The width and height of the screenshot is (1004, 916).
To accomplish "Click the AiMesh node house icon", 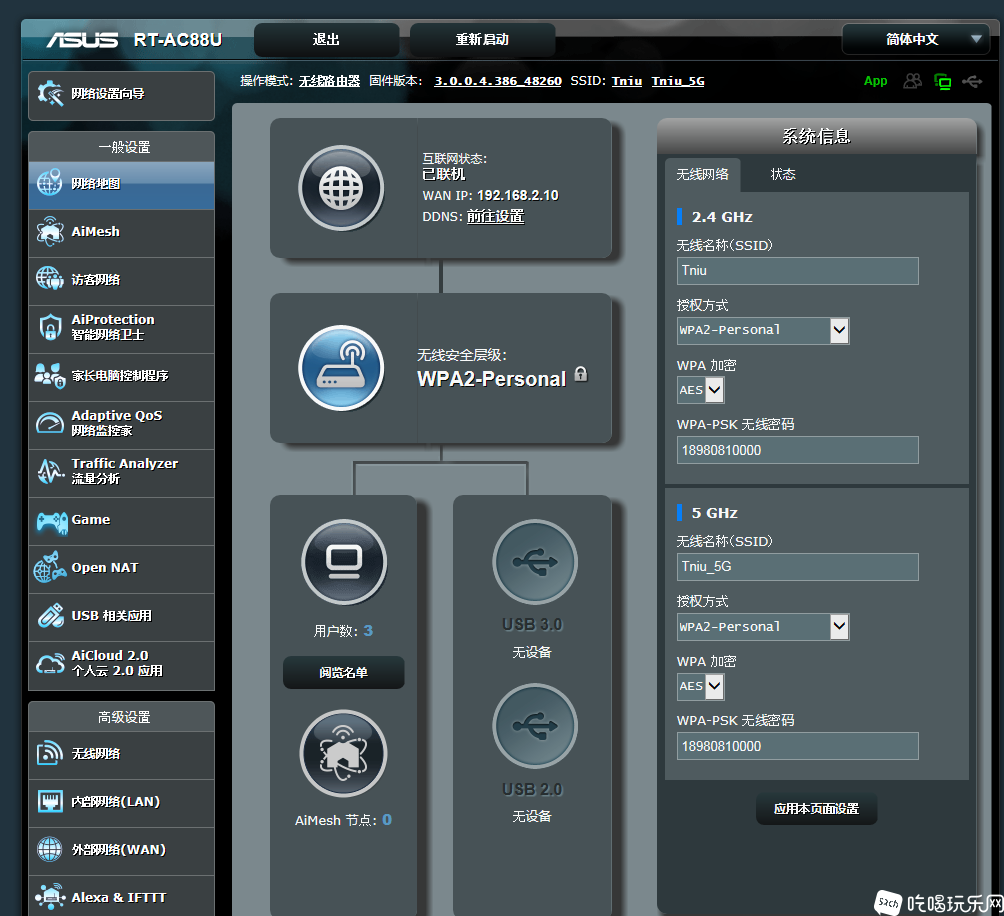I will tap(344, 753).
